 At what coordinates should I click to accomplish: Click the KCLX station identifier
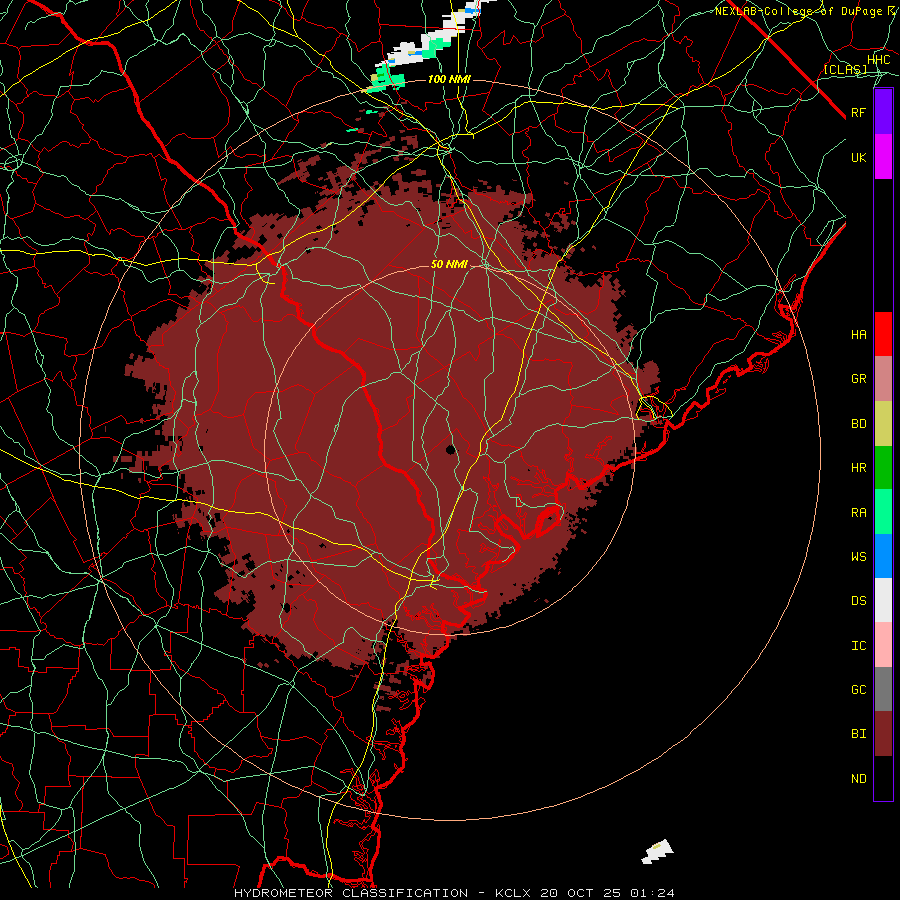(x=514, y=893)
